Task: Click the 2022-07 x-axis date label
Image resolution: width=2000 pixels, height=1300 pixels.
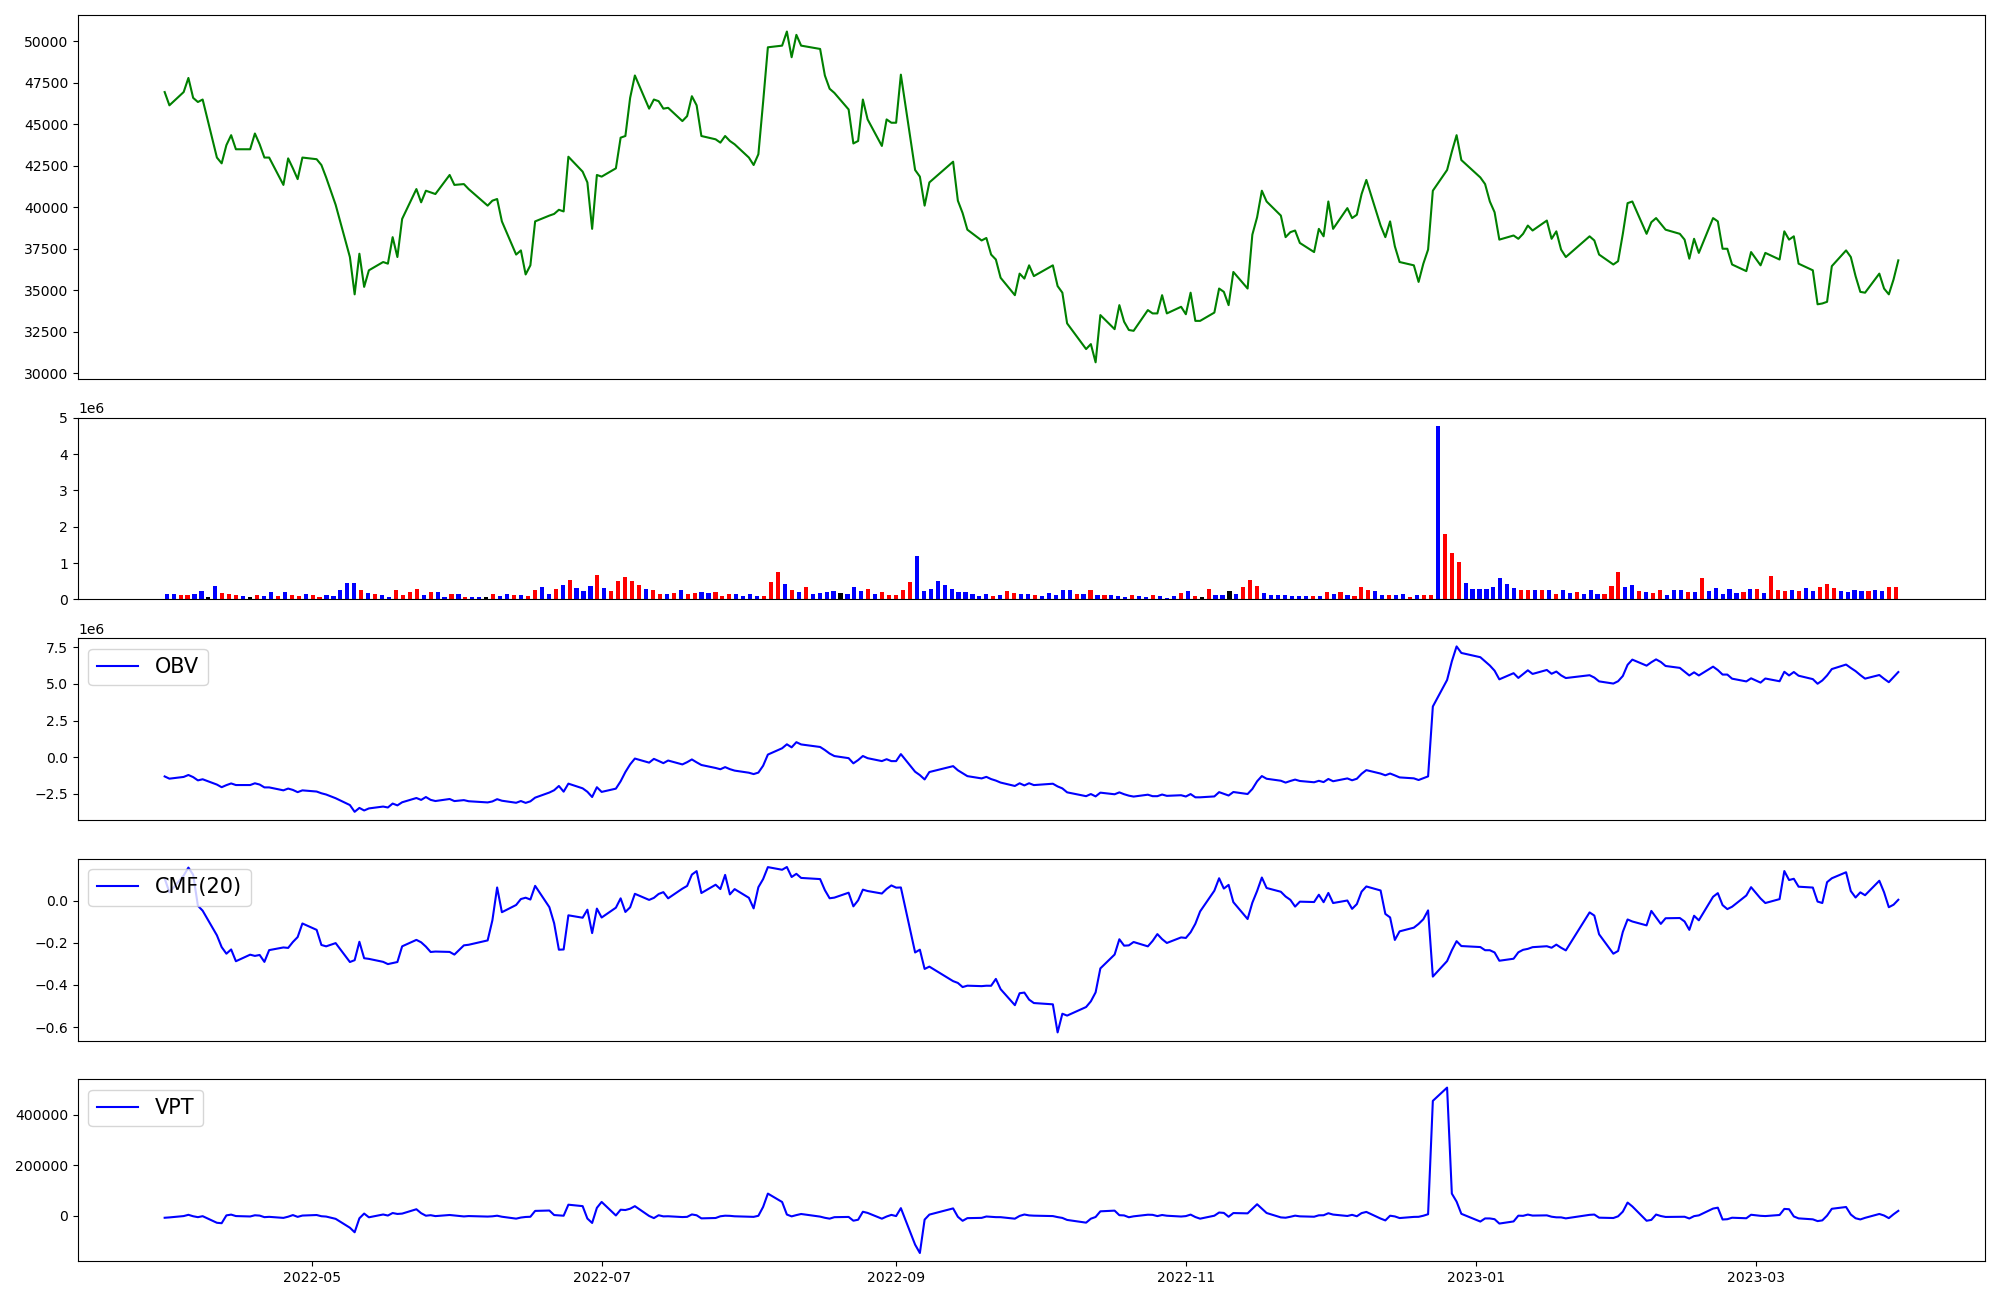Action: 602,1276
